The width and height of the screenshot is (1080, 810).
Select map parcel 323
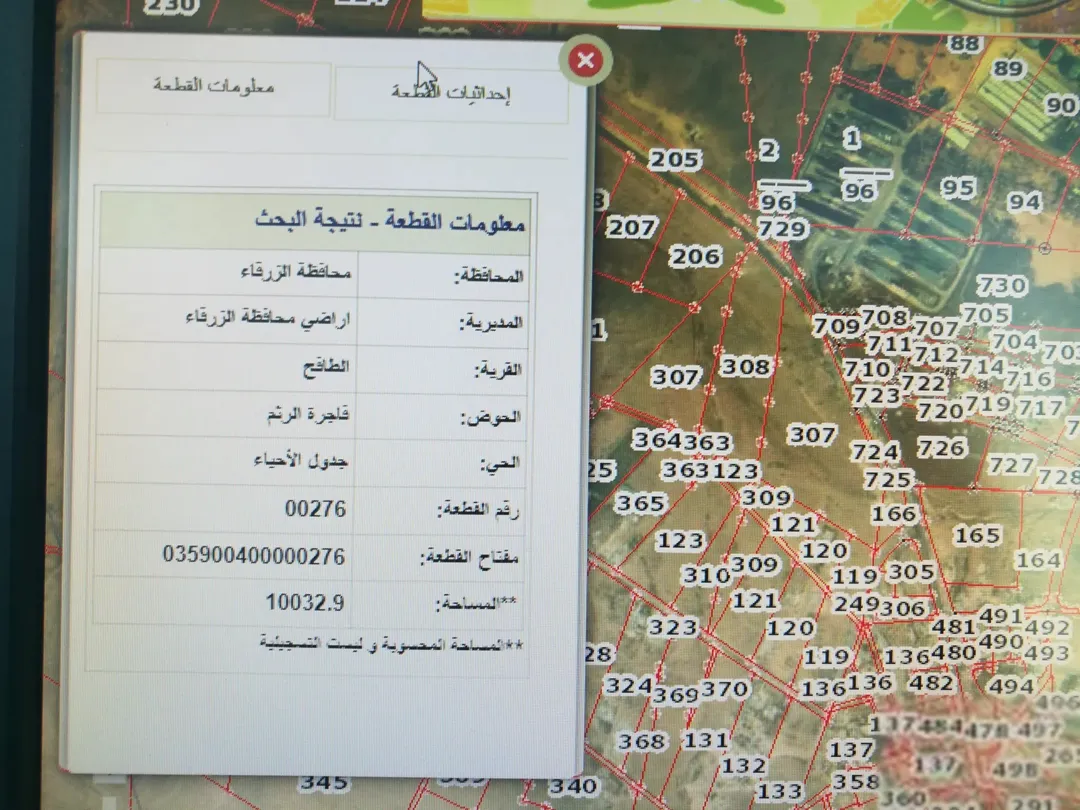(673, 627)
